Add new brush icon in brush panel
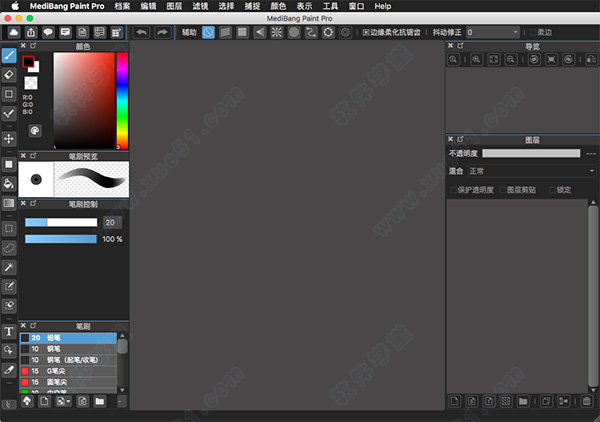This screenshot has height=422, width=600. tap(44, 401)
